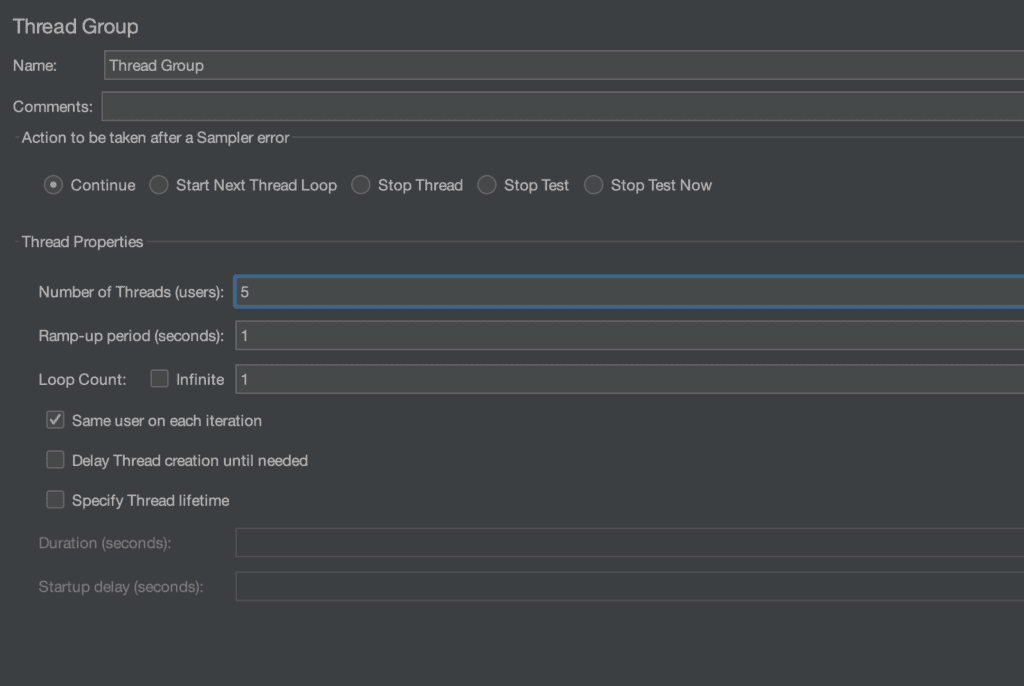Pick the Stop Test radio option
The image size is (1024, 686).
pos(487,185)
